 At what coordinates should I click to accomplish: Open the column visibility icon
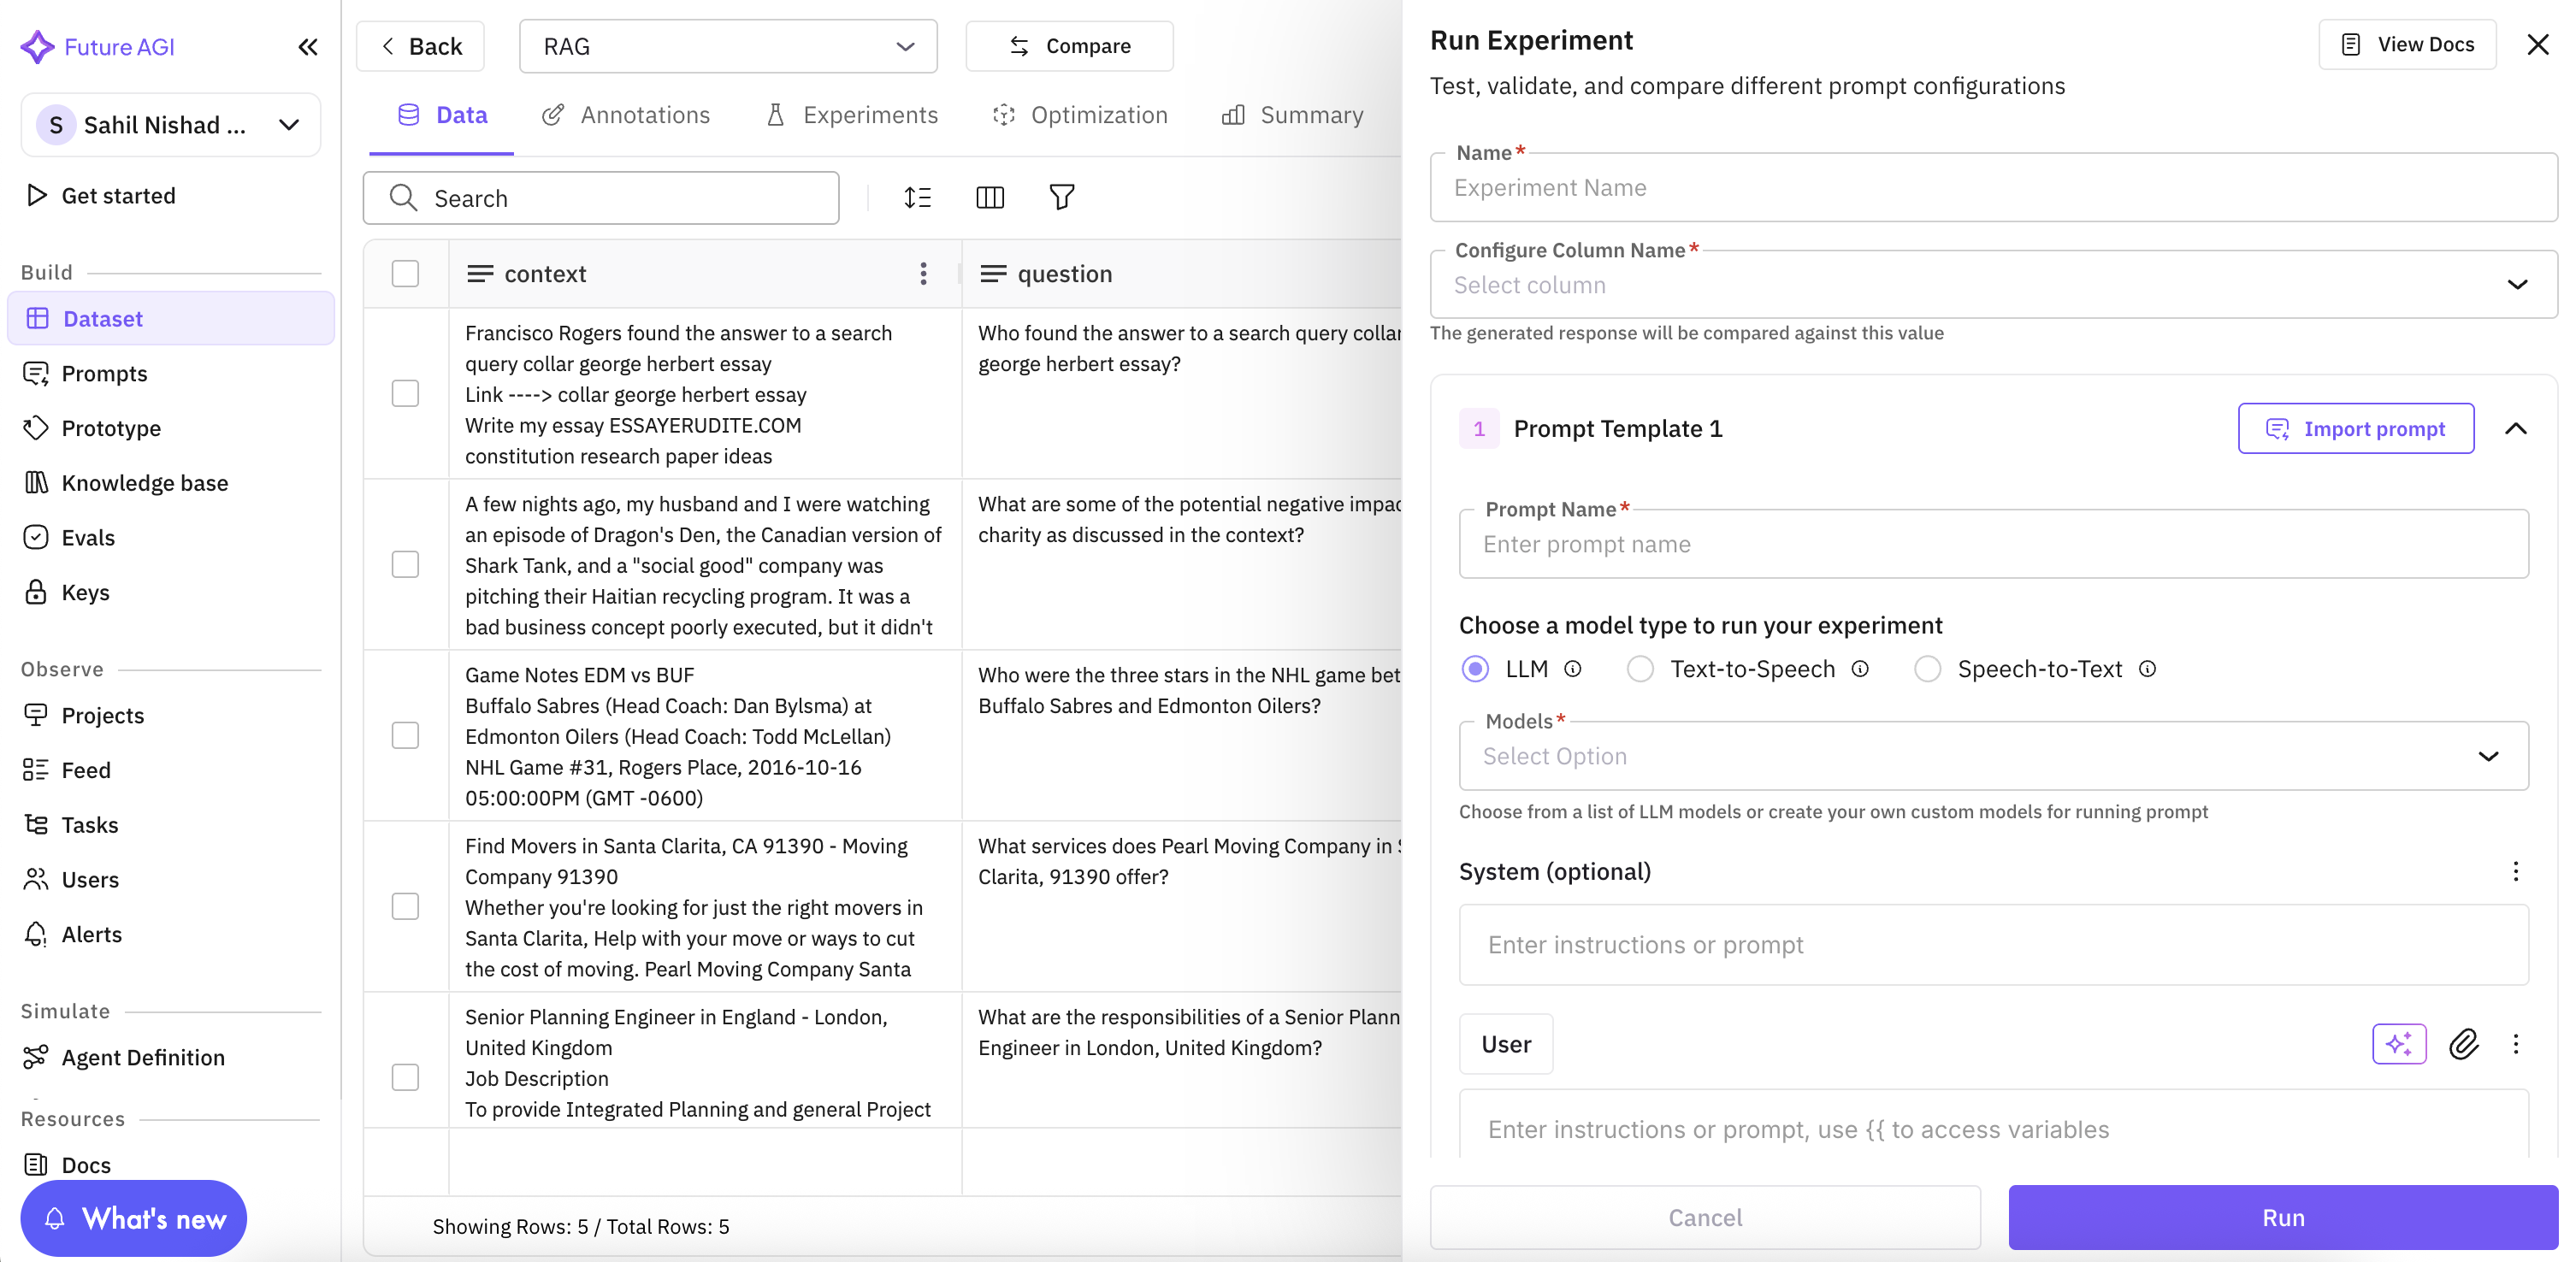[x=989, y=197]
